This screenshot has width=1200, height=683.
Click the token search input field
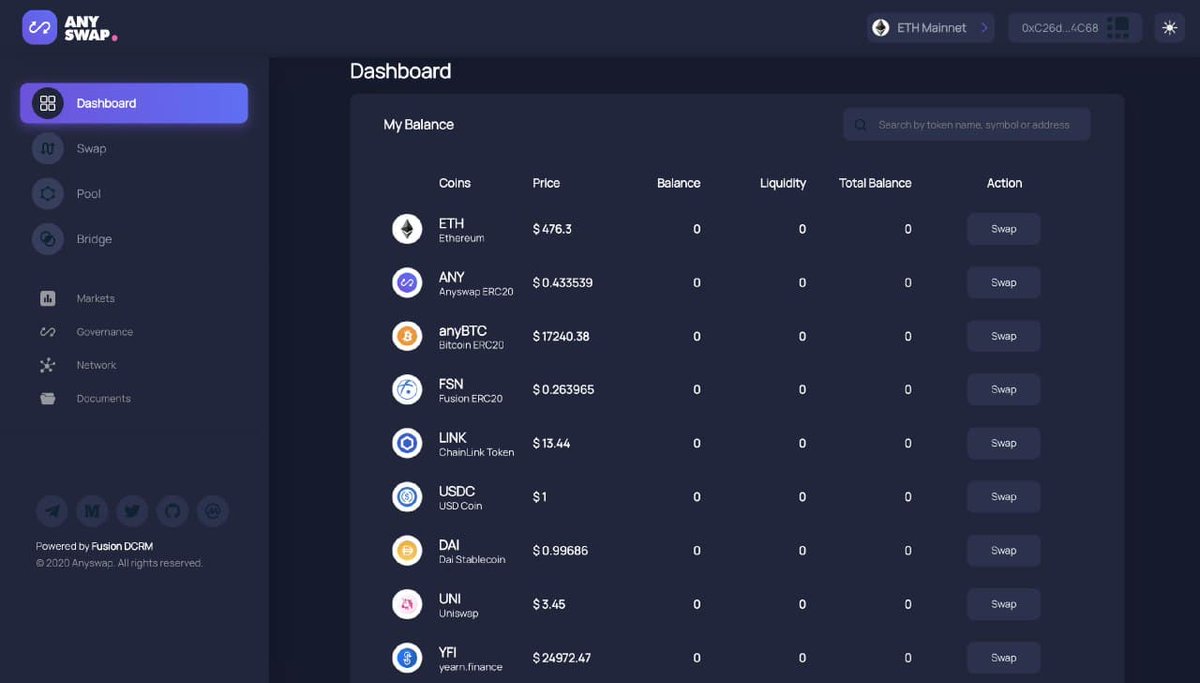click(x=966, y=124)
